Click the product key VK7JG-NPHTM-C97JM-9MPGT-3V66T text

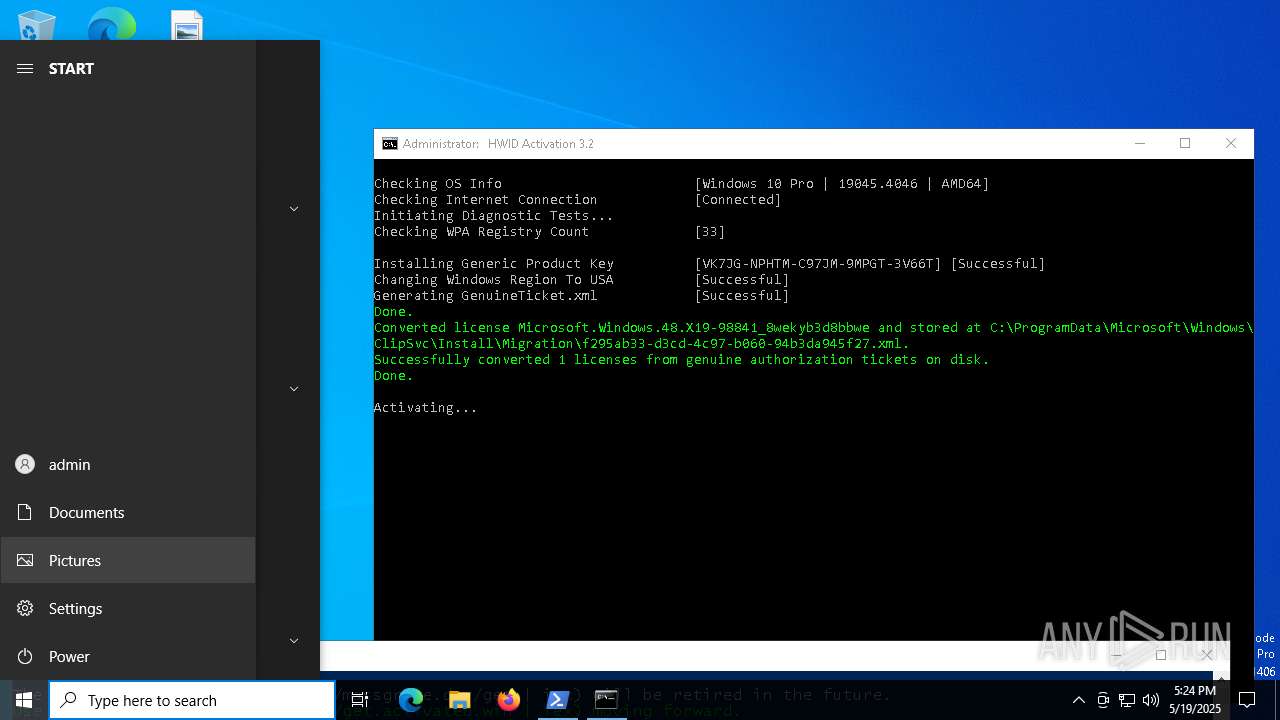pos(818,264)
